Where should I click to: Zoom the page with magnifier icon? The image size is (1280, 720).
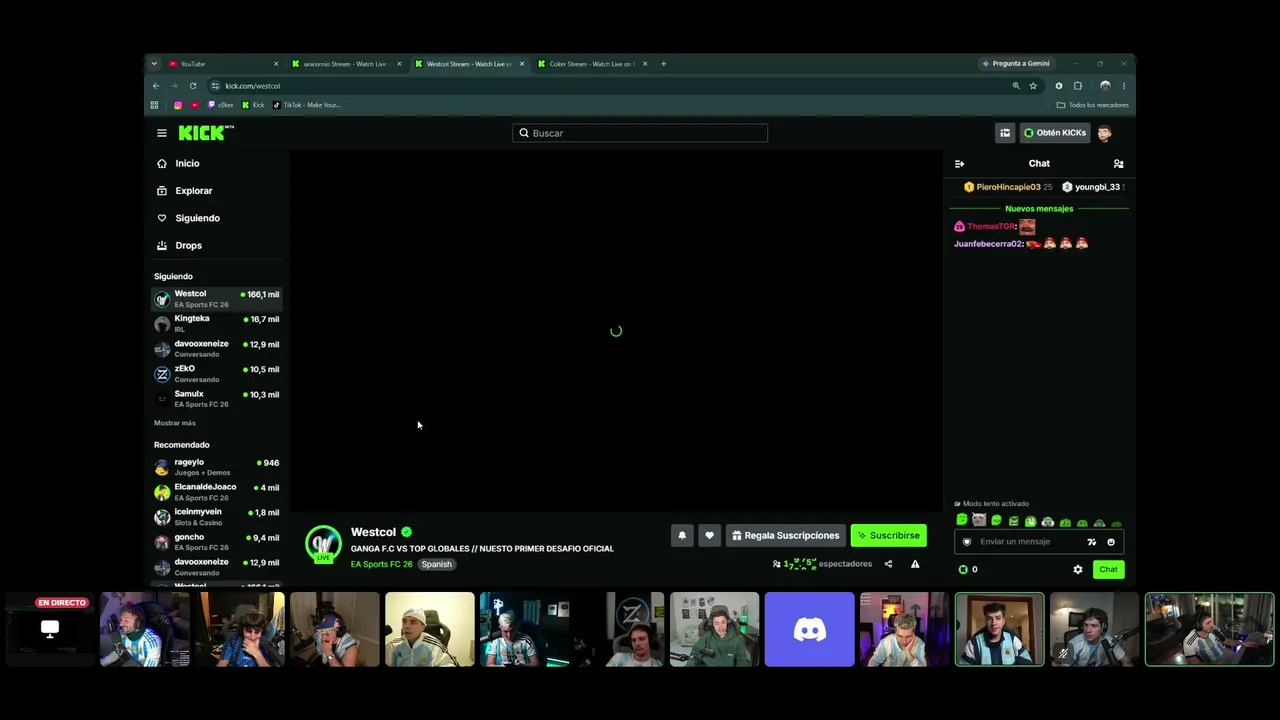[1016, 86]
